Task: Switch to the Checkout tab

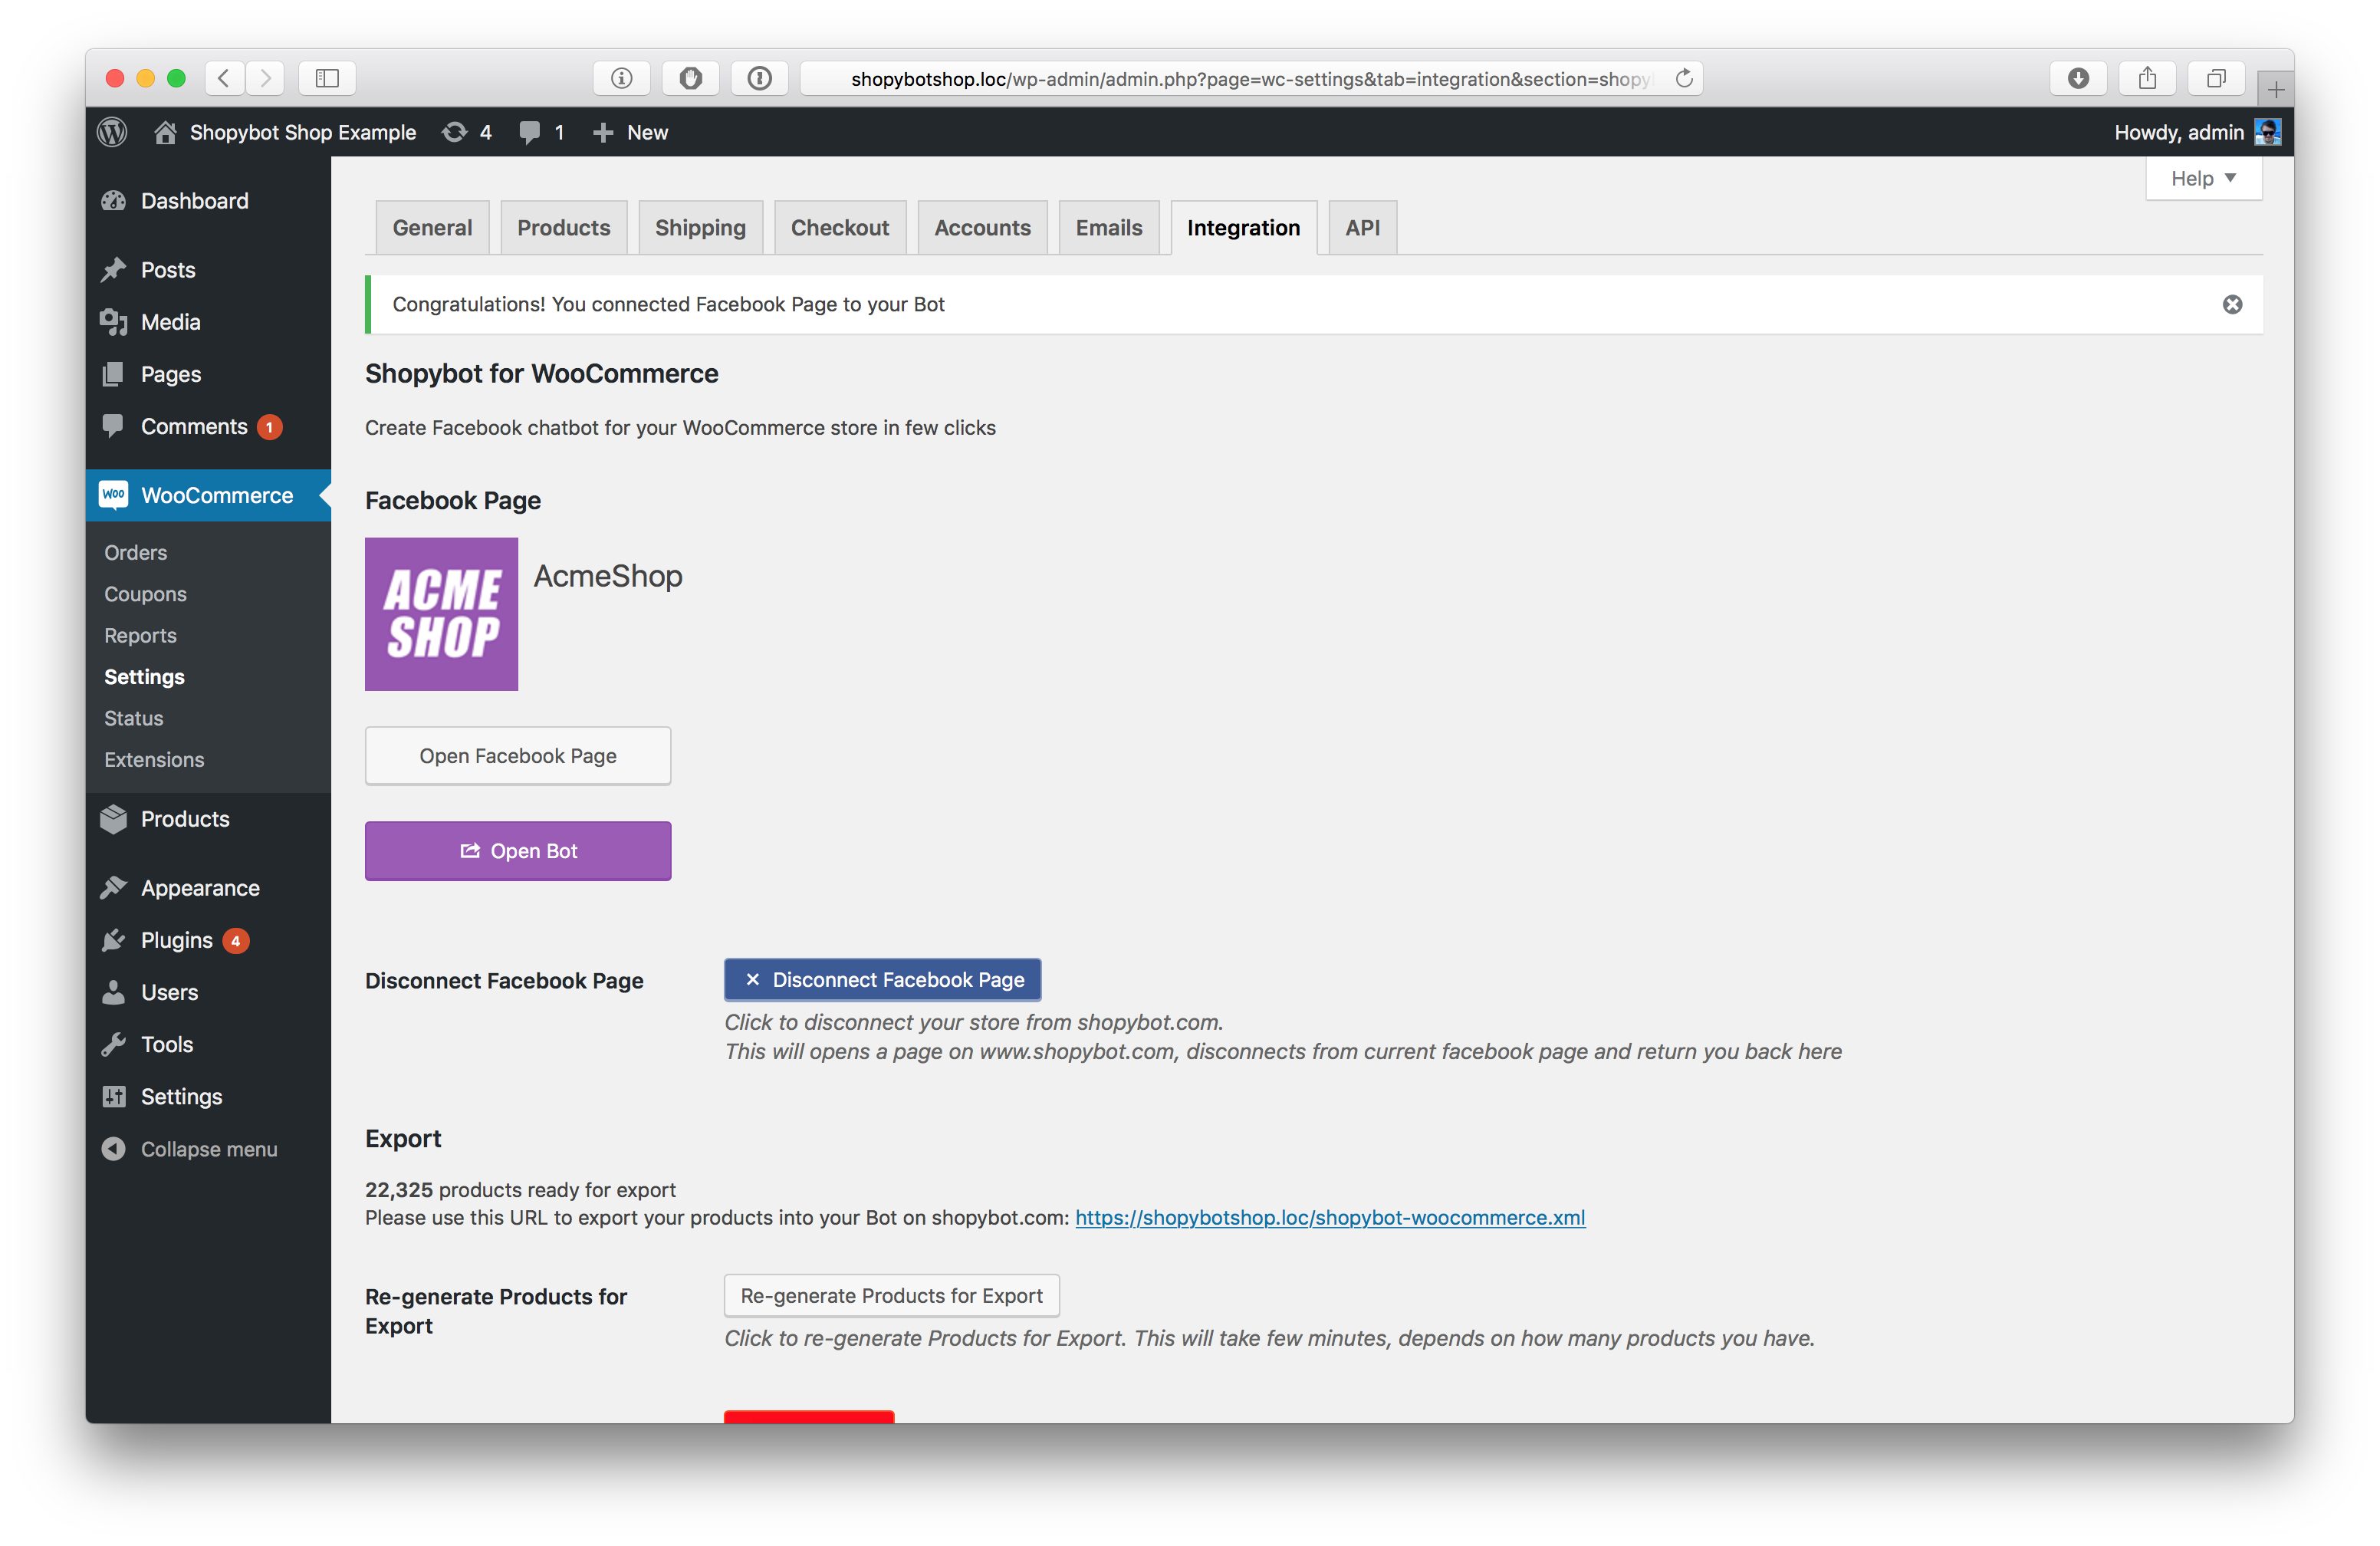Action: coord(840,228)
